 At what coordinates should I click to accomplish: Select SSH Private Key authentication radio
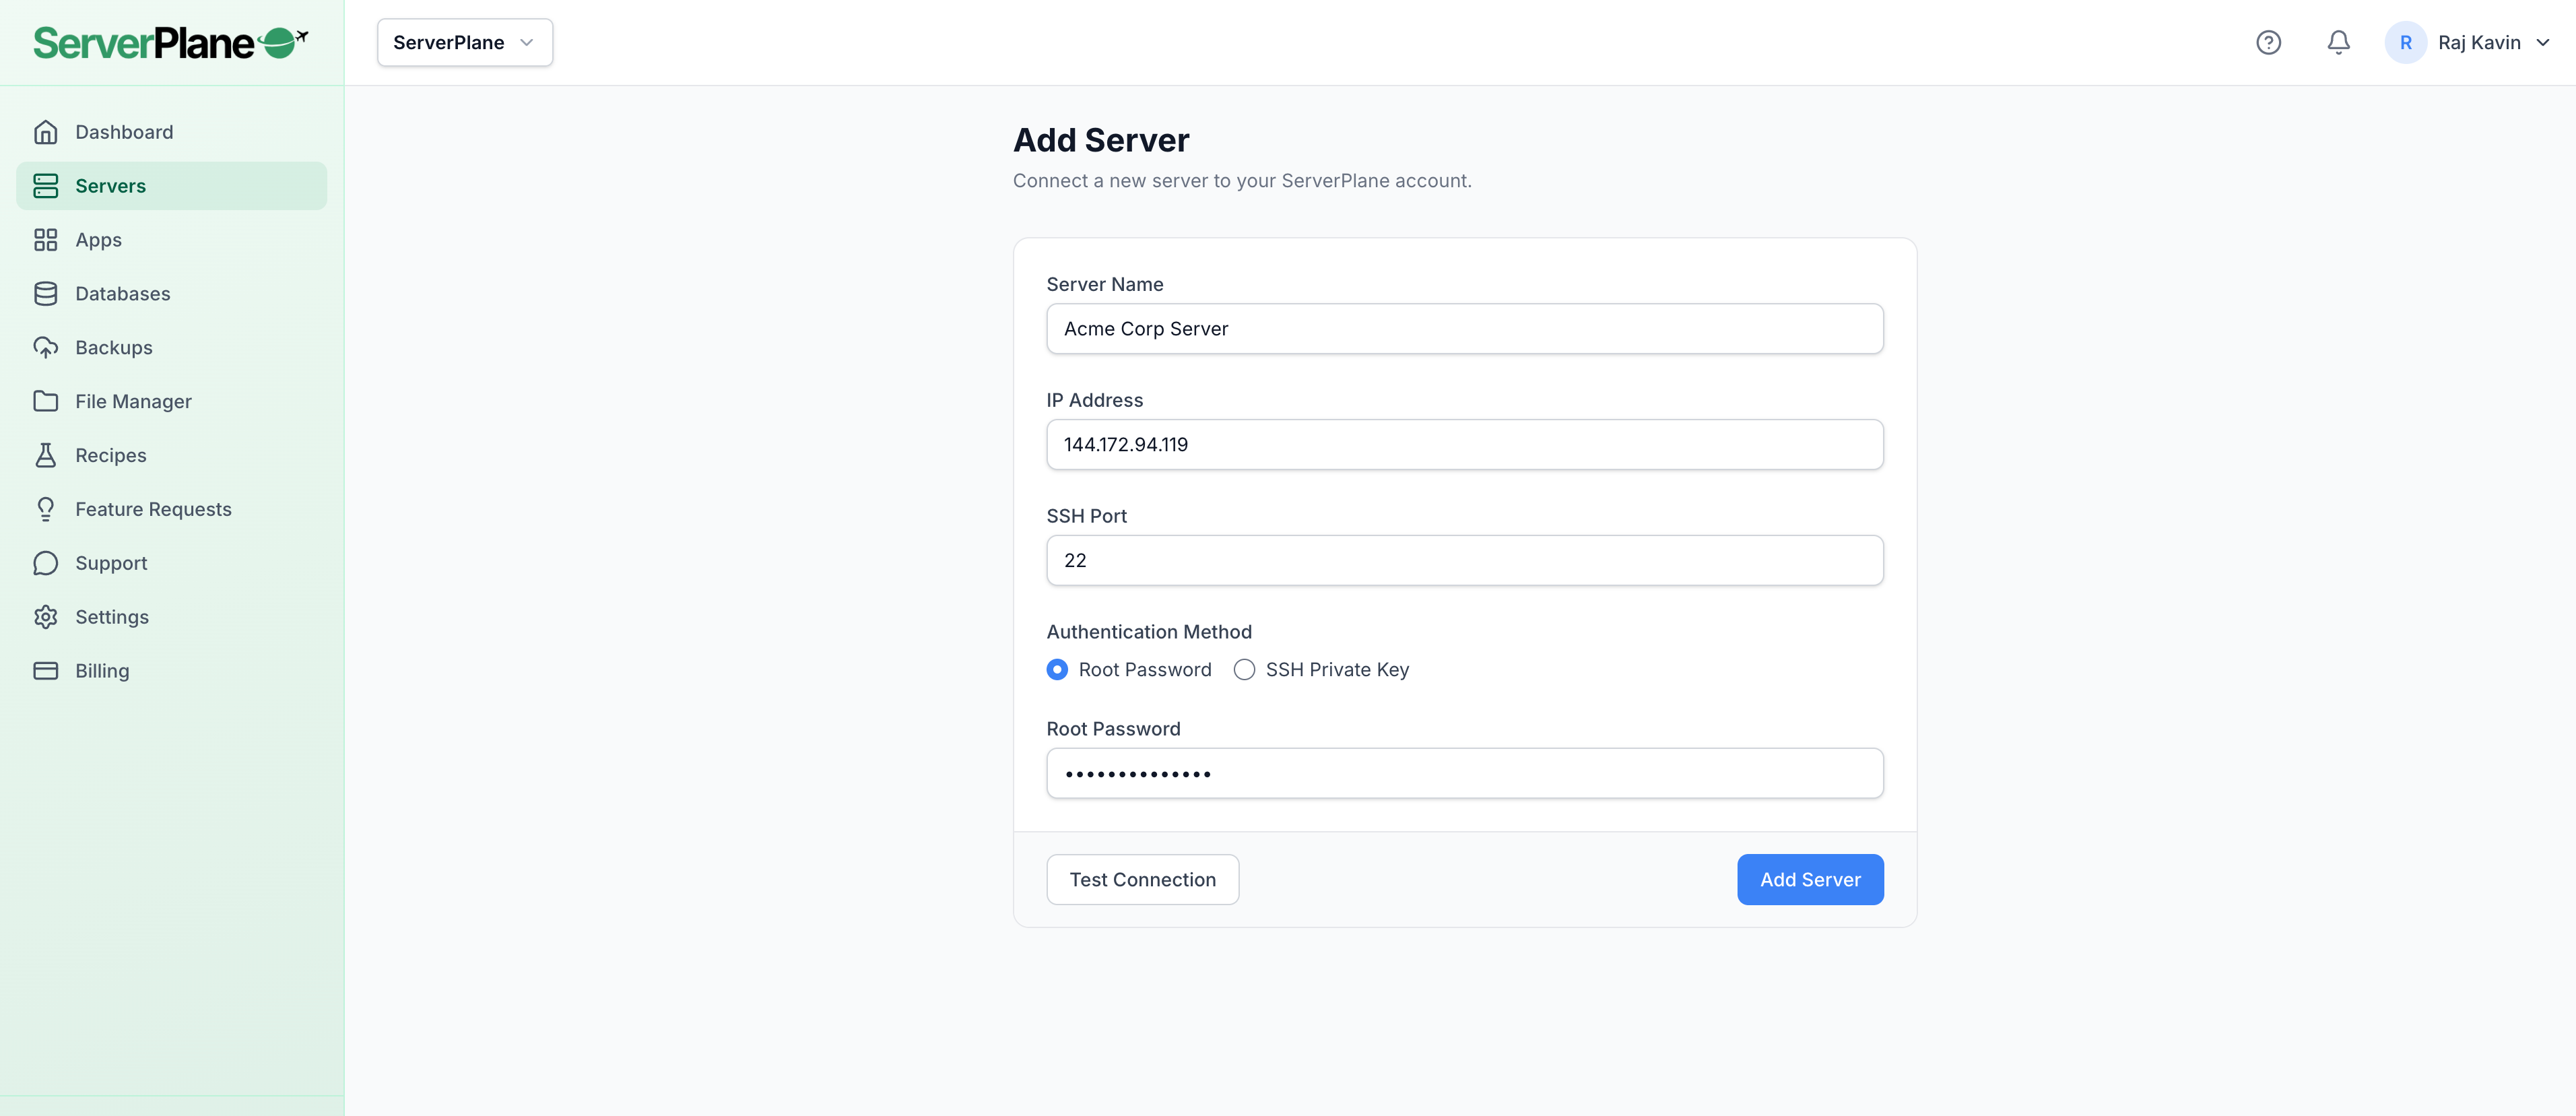click(1244, 670)
